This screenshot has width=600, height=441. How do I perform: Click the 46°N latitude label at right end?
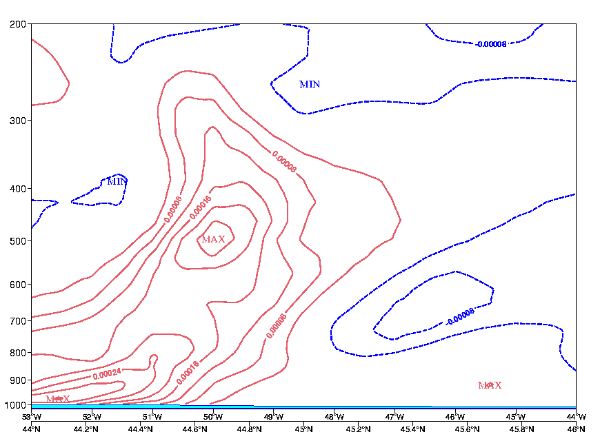(x=576, y=429)
